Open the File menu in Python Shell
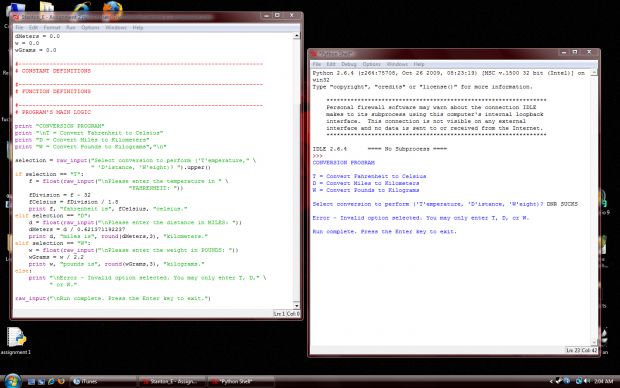Screen dimensions: 620x388 click(317, 64)
